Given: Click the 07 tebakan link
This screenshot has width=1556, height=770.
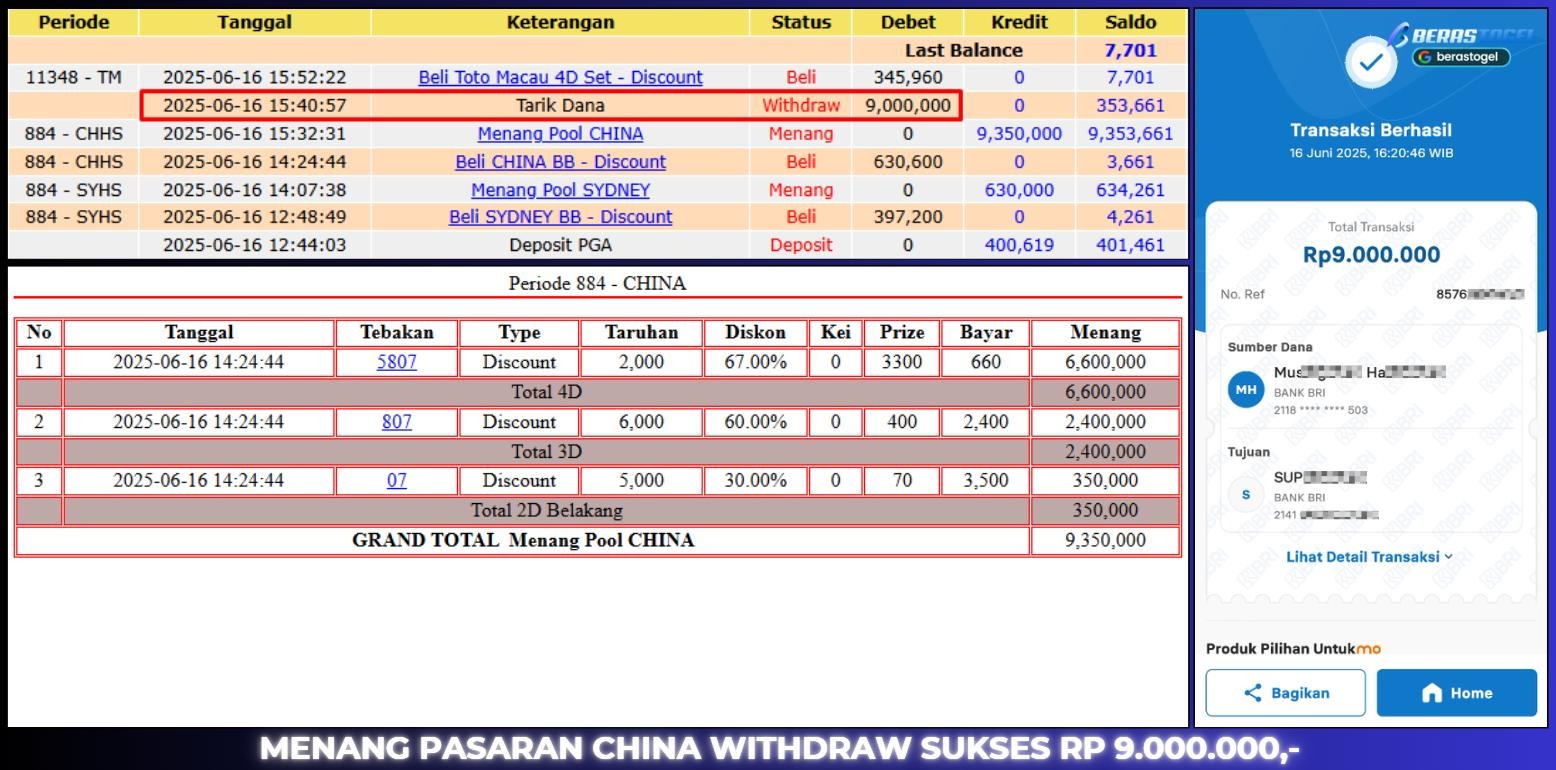Looking at the screenshot, I should pos(397,480).
